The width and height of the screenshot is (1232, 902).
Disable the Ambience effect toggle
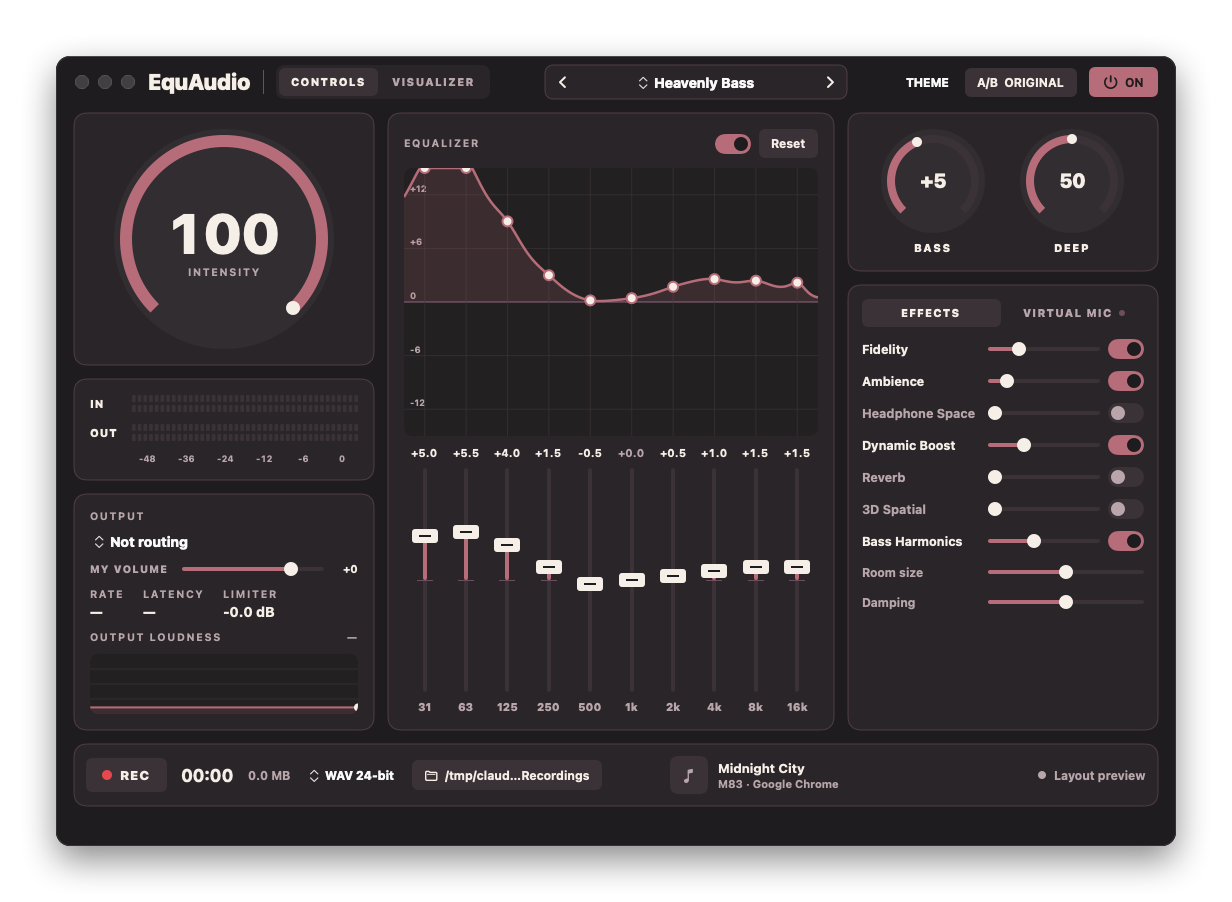(x=1125, y=381)
